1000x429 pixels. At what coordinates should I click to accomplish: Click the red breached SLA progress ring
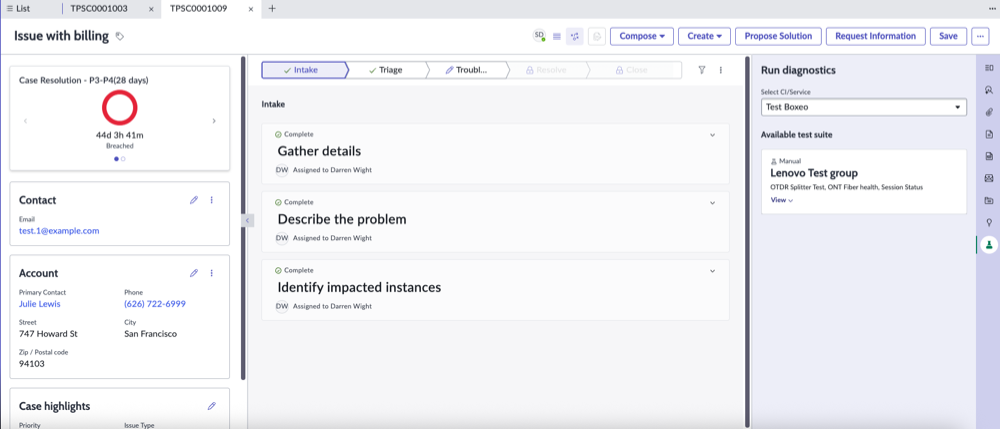119,107
